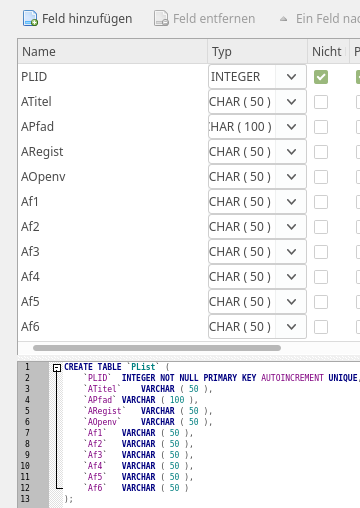360x508 pixels.
Task: Open the type dropdown for Af1
Action: pos(291,202)
